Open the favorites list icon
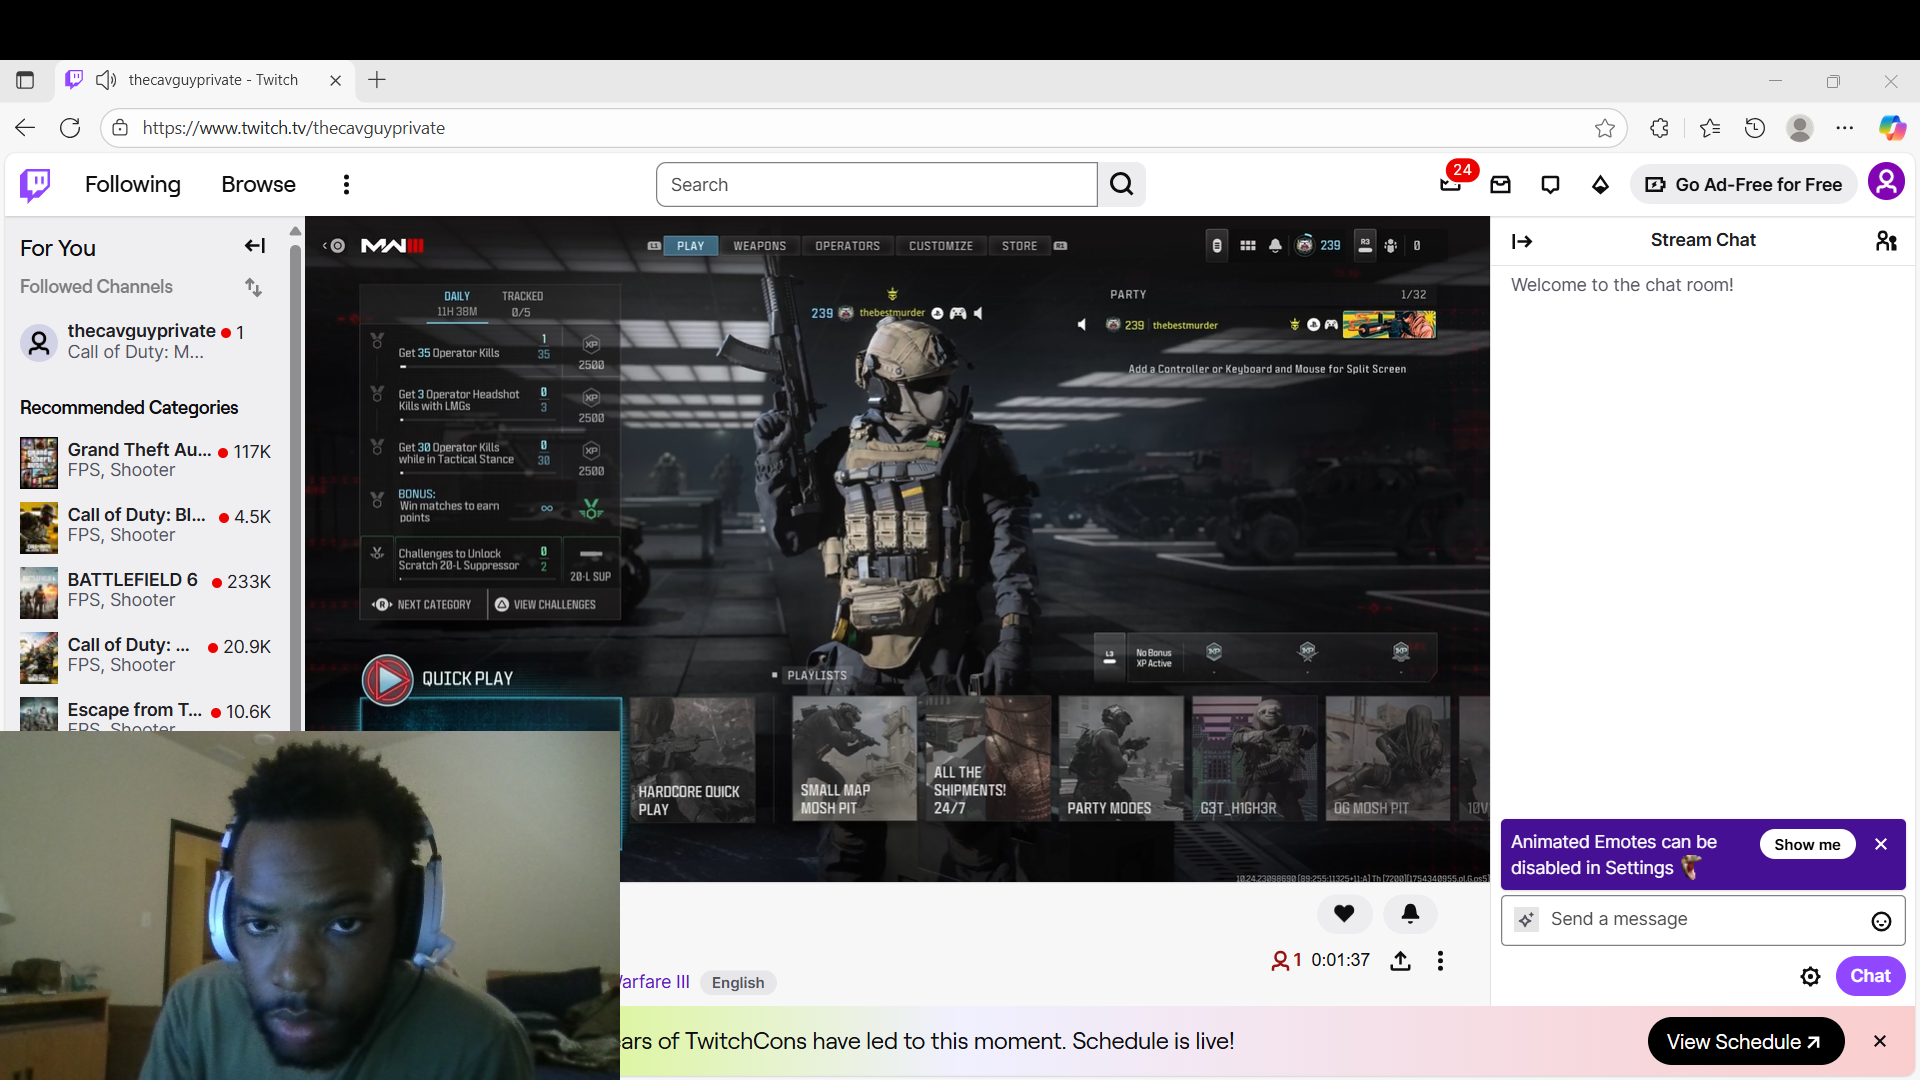The image size is (1920, 1080). tap(1709, 128)
